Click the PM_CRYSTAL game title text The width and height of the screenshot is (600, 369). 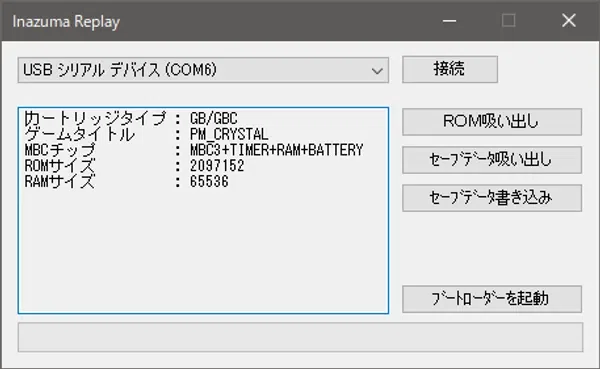pos(229,134)
